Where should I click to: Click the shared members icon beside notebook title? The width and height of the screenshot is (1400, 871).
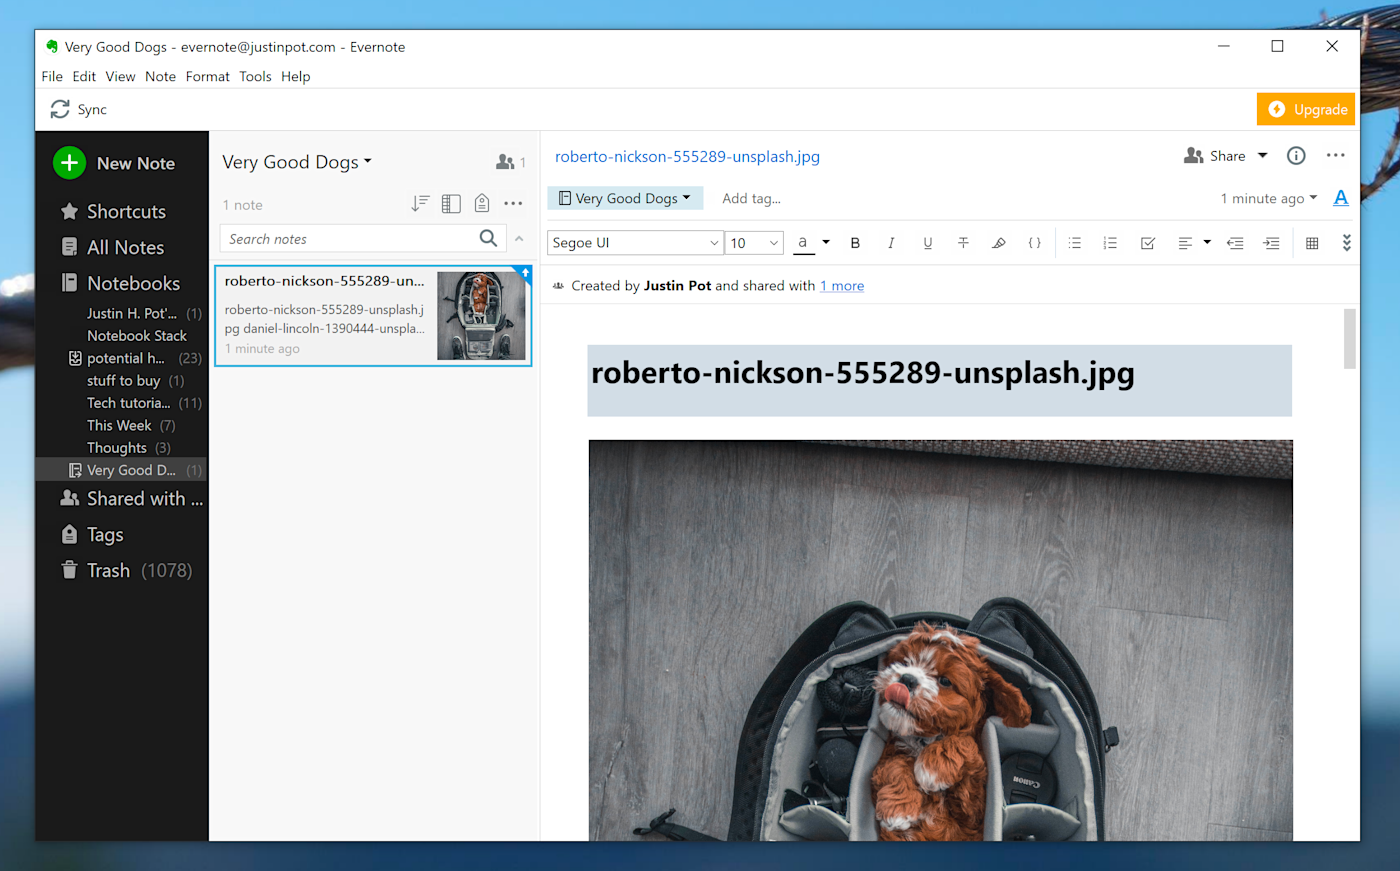[506, 162]
